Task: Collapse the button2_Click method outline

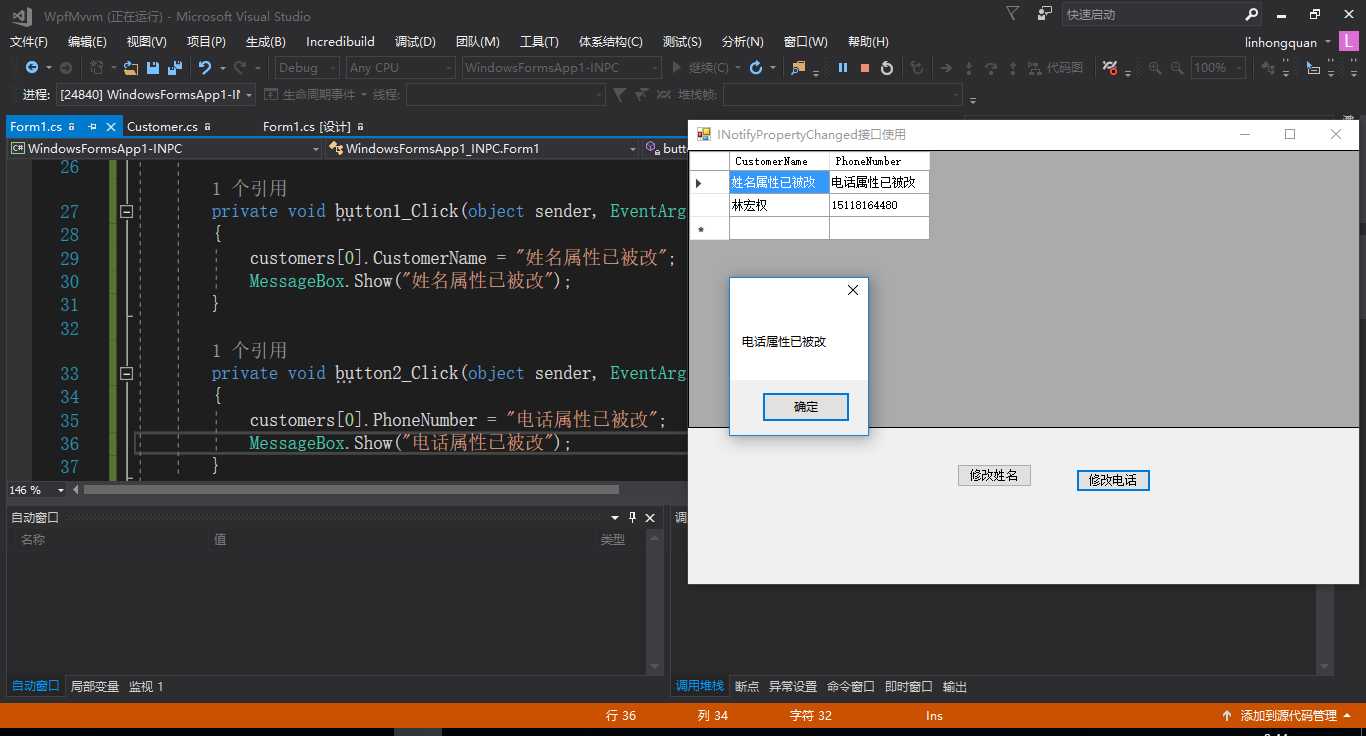Action: [x=126, y=373]
